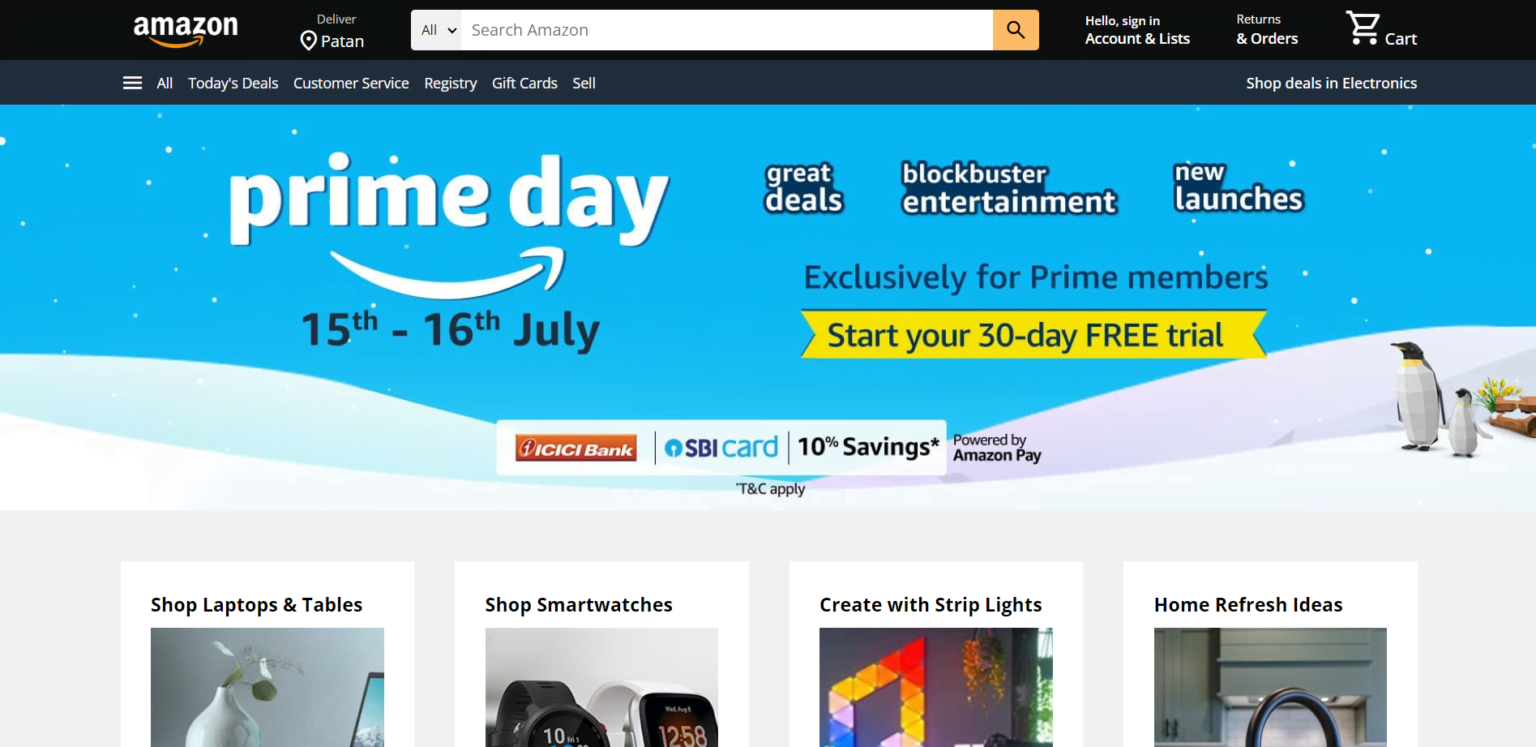Click the SBI card logo

pos(721,447)
